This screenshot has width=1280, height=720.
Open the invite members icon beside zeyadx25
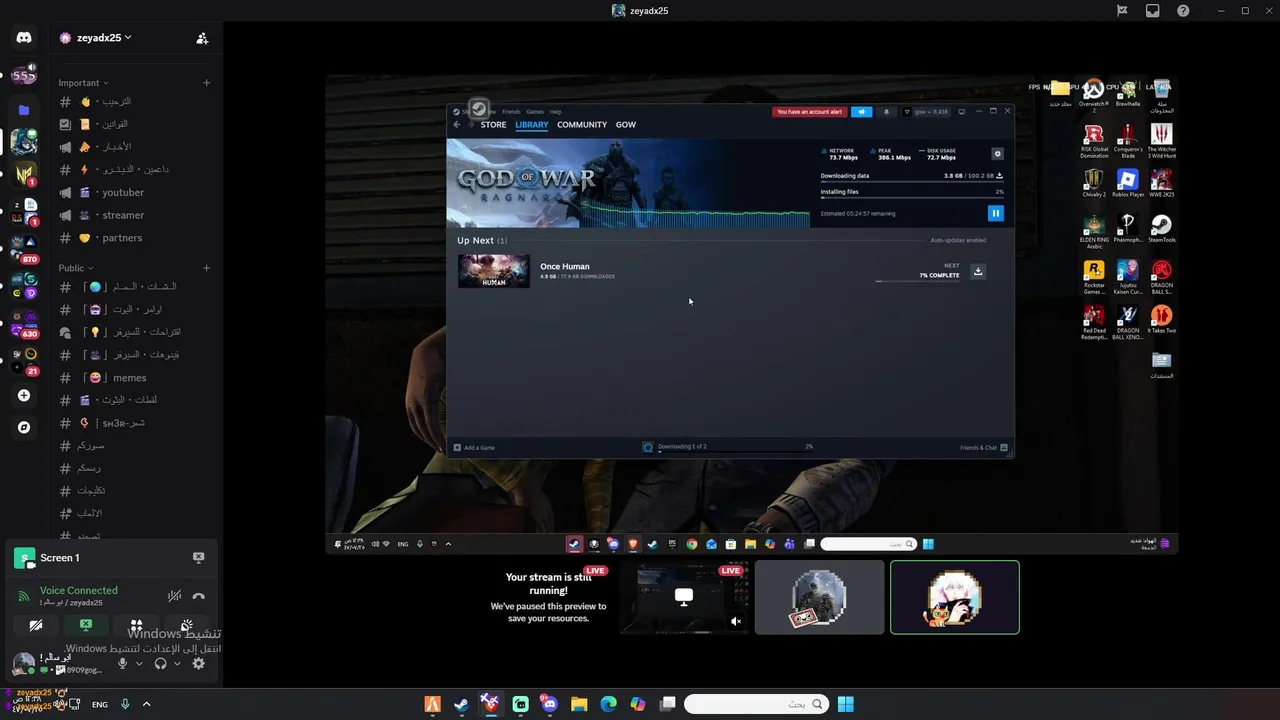click(202, 38)
